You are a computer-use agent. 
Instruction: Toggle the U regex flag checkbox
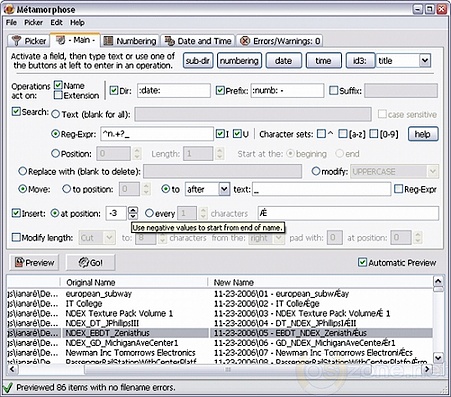point(237,134)
